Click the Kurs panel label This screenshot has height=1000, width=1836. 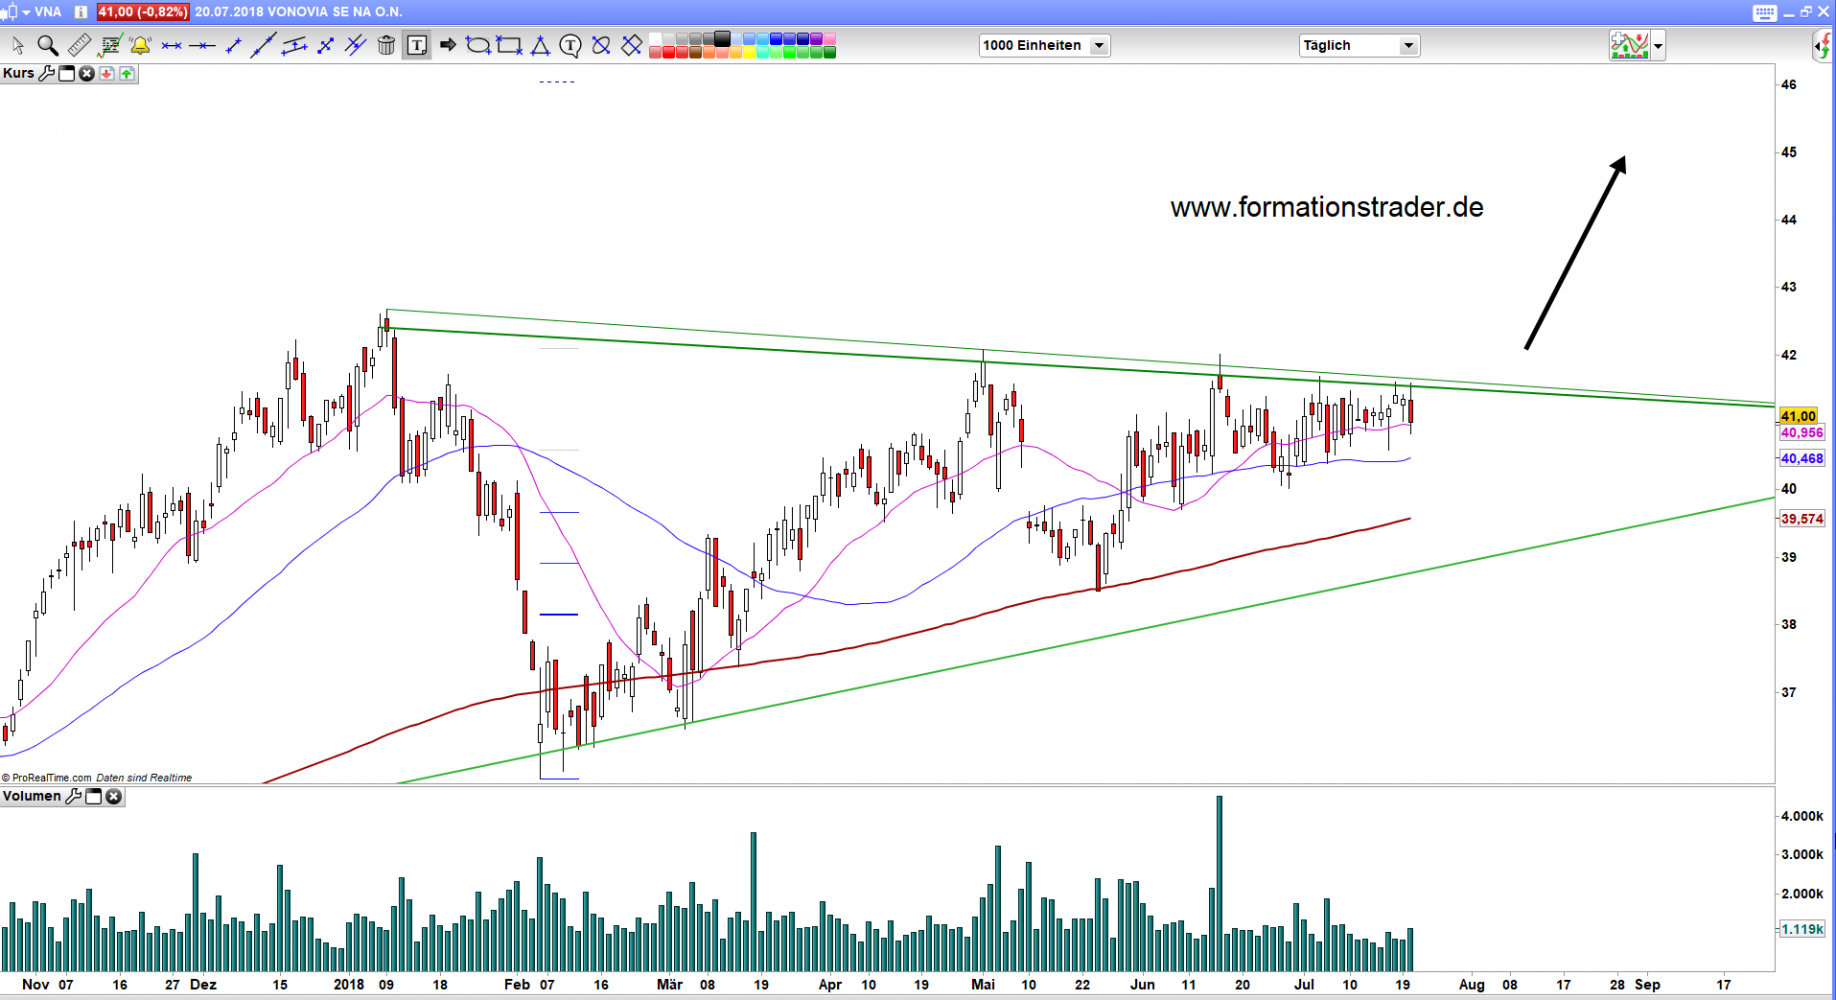click(18, 74)
